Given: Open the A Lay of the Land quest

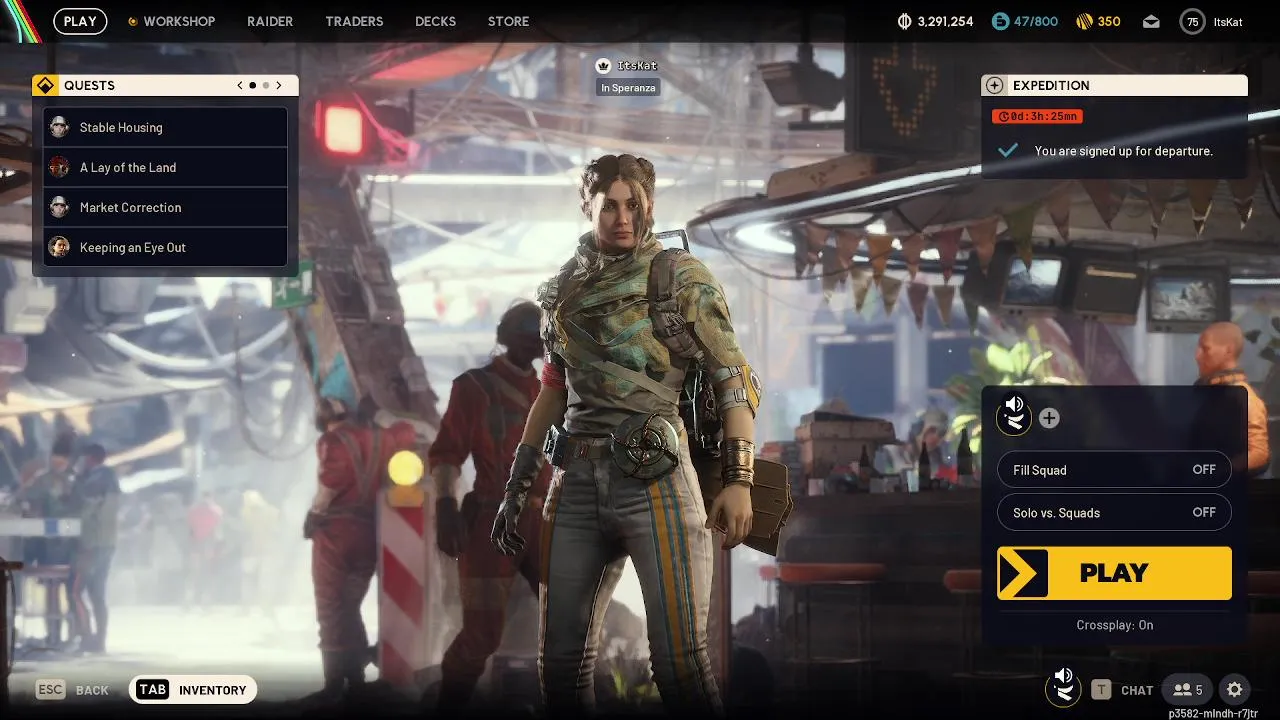Looking at the screenshot, I should tap(165, 167).
